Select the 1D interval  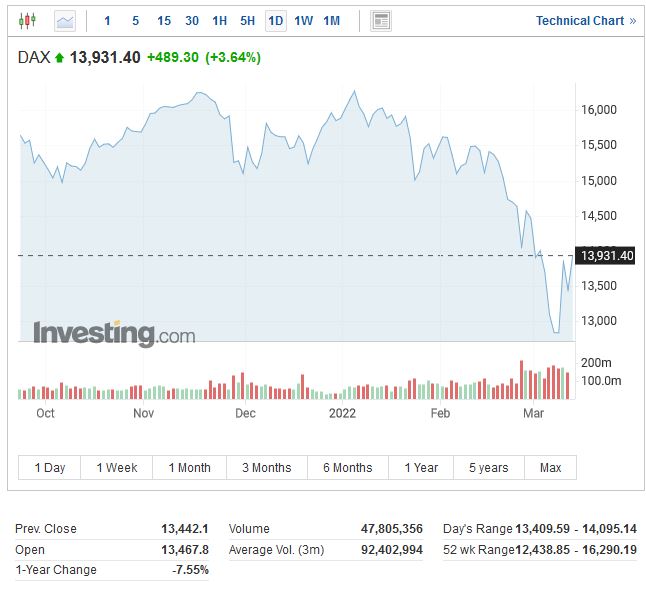276,20
